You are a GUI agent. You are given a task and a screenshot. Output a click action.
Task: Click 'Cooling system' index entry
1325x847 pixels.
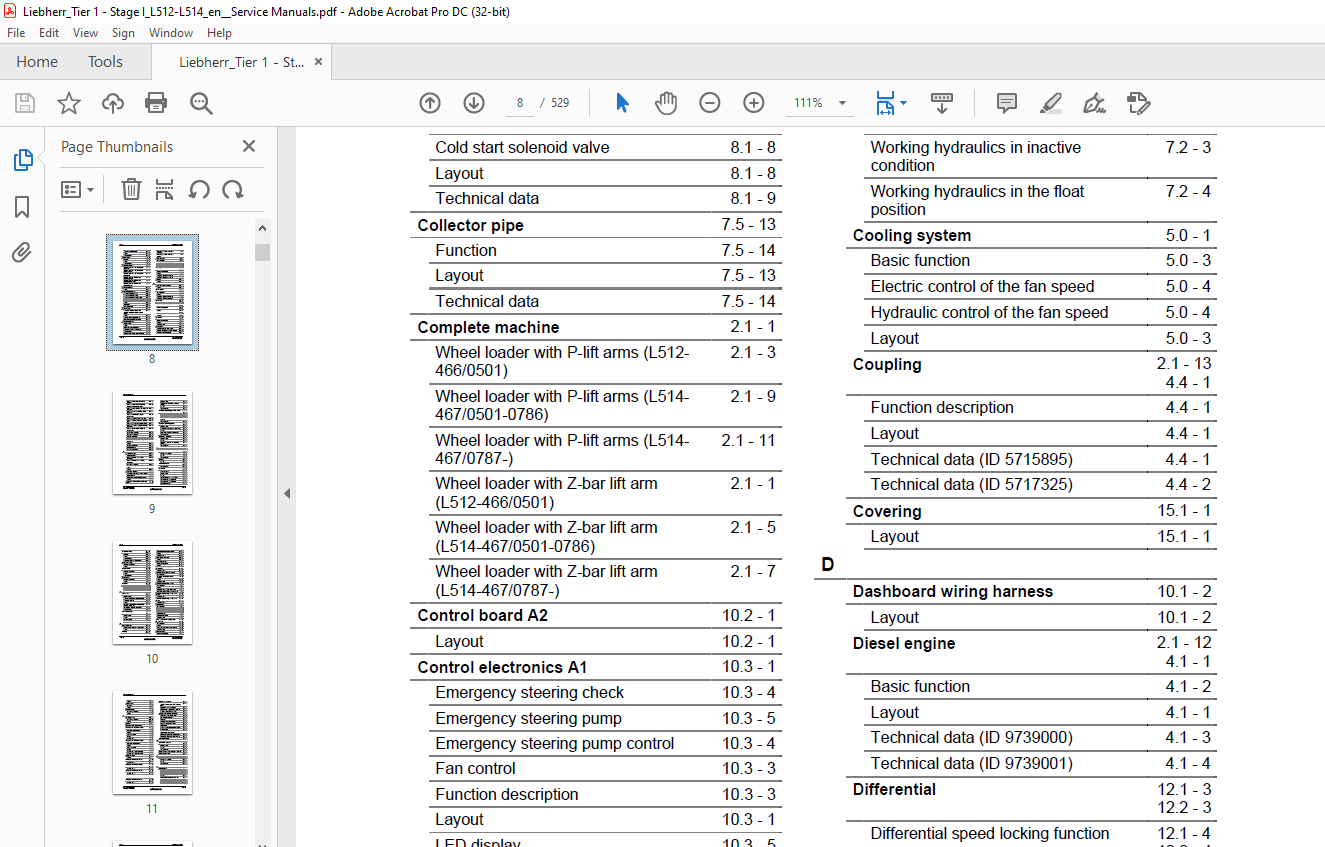[911, 235]
